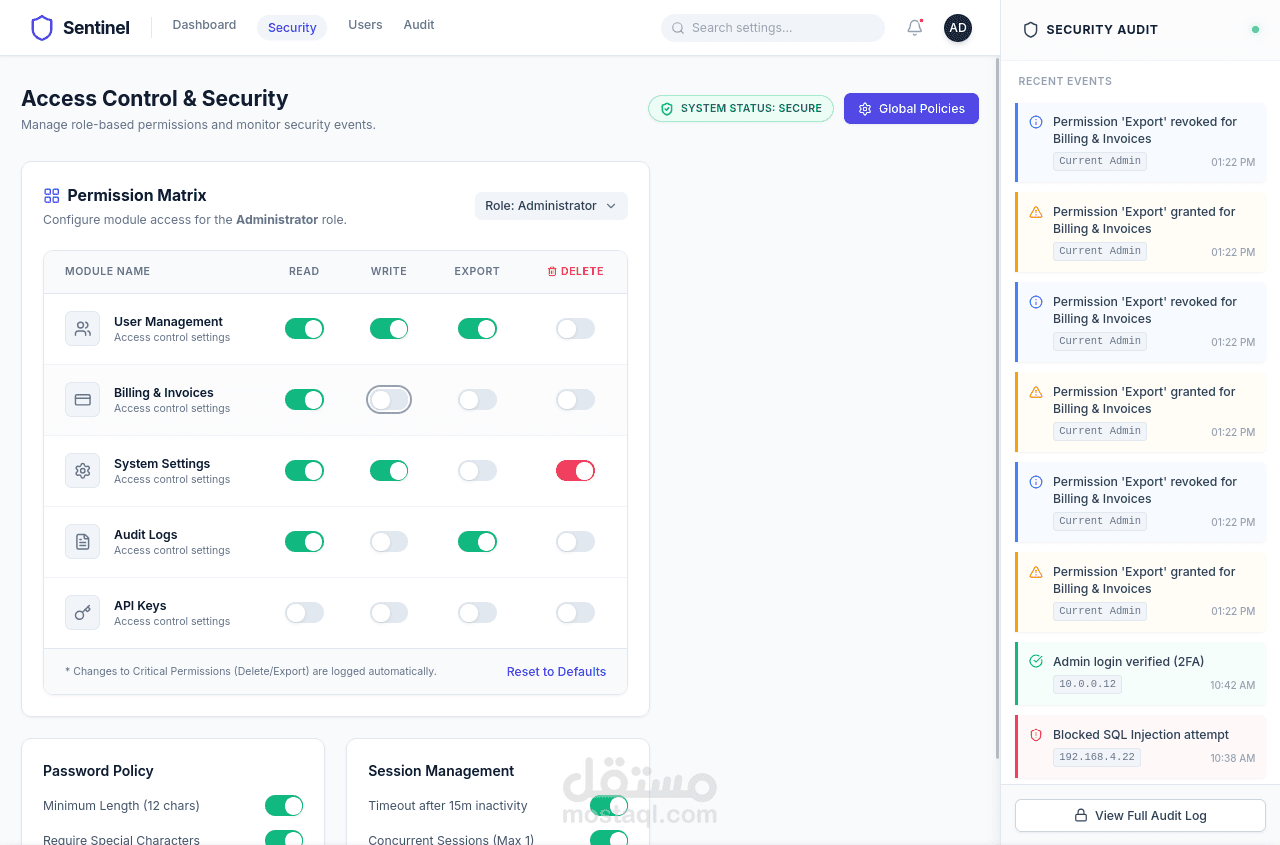This screenshot has height=845, width=1280.
Task: Click the lock icon on View Full Audit Log
Action: [x=1081, y=816]
